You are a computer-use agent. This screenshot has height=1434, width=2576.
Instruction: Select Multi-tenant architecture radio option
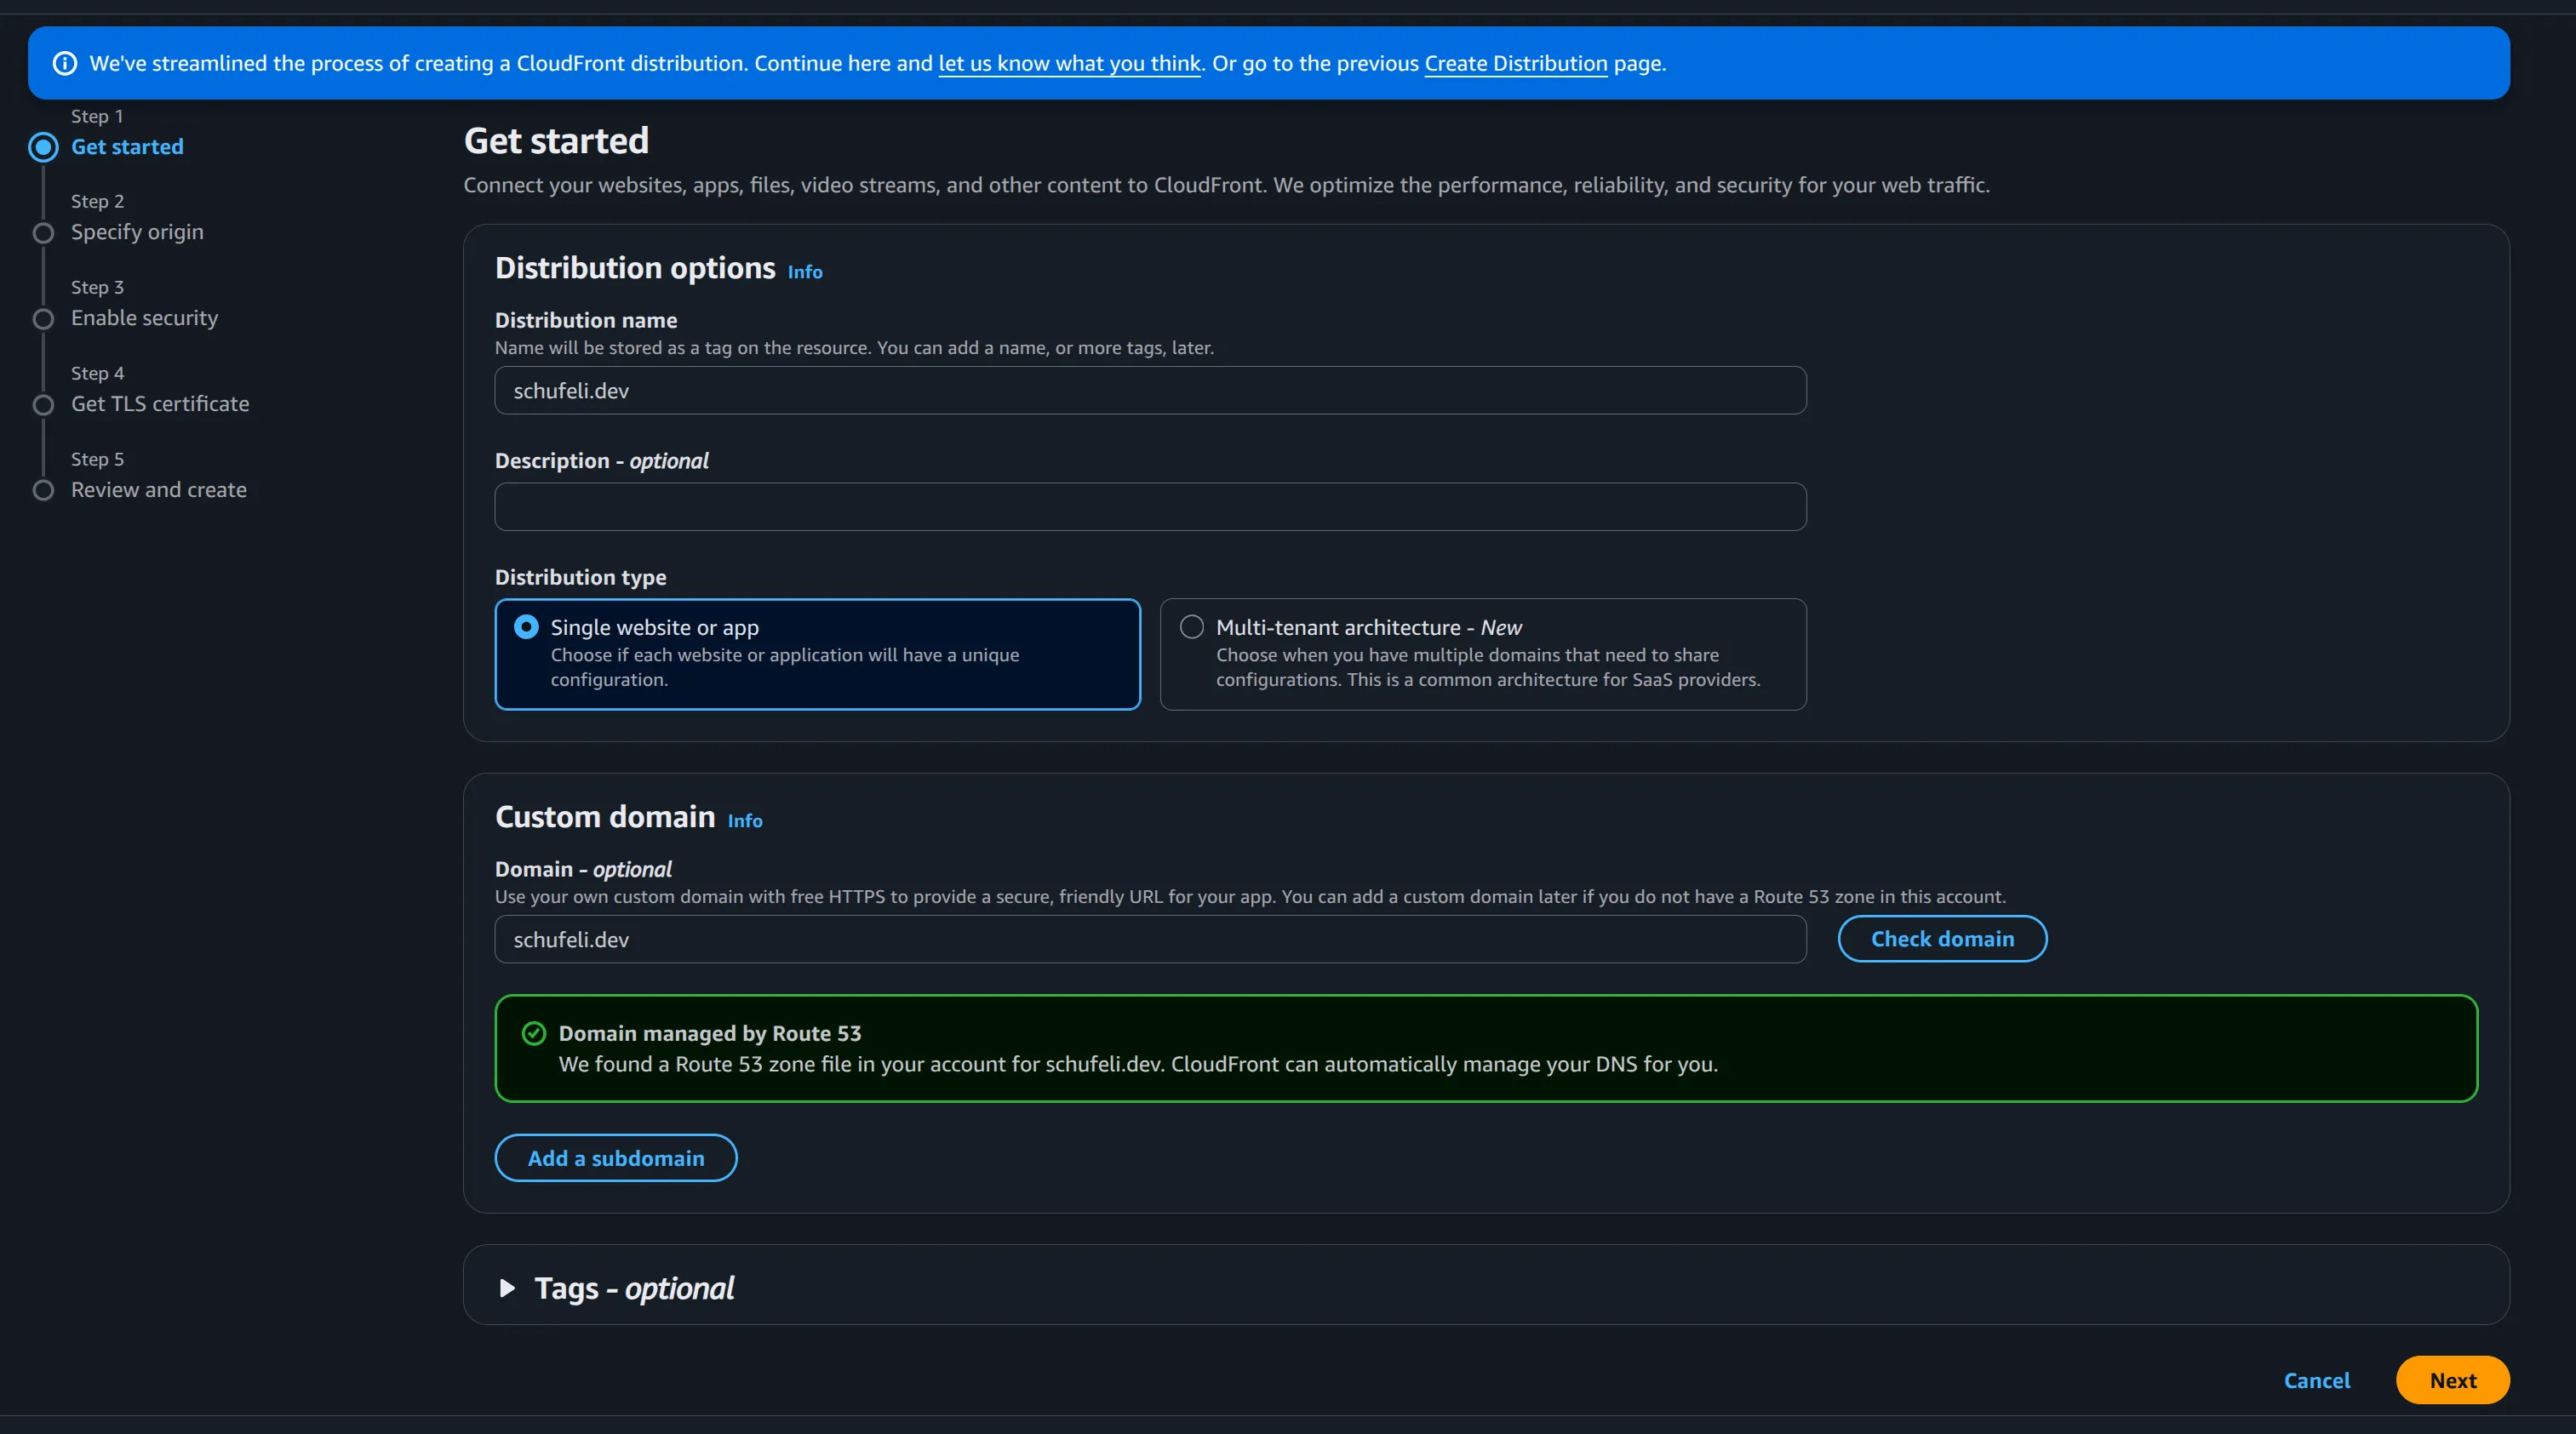(x=1191, y=627)
